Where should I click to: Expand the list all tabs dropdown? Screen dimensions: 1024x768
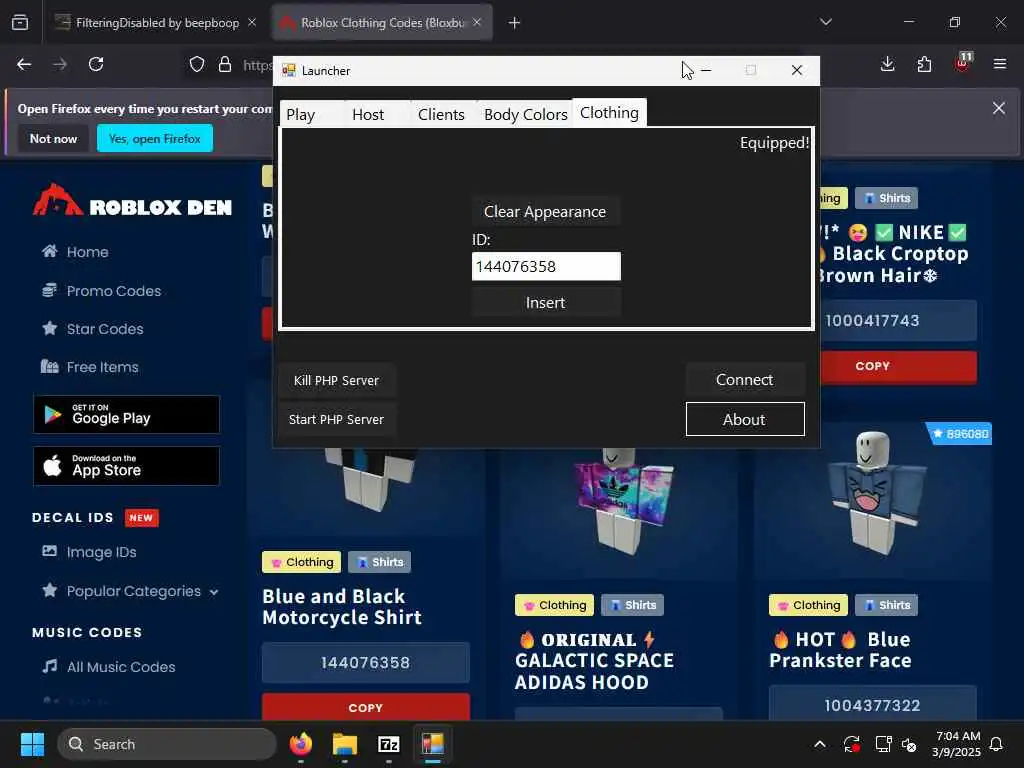[x=825, y=22]
